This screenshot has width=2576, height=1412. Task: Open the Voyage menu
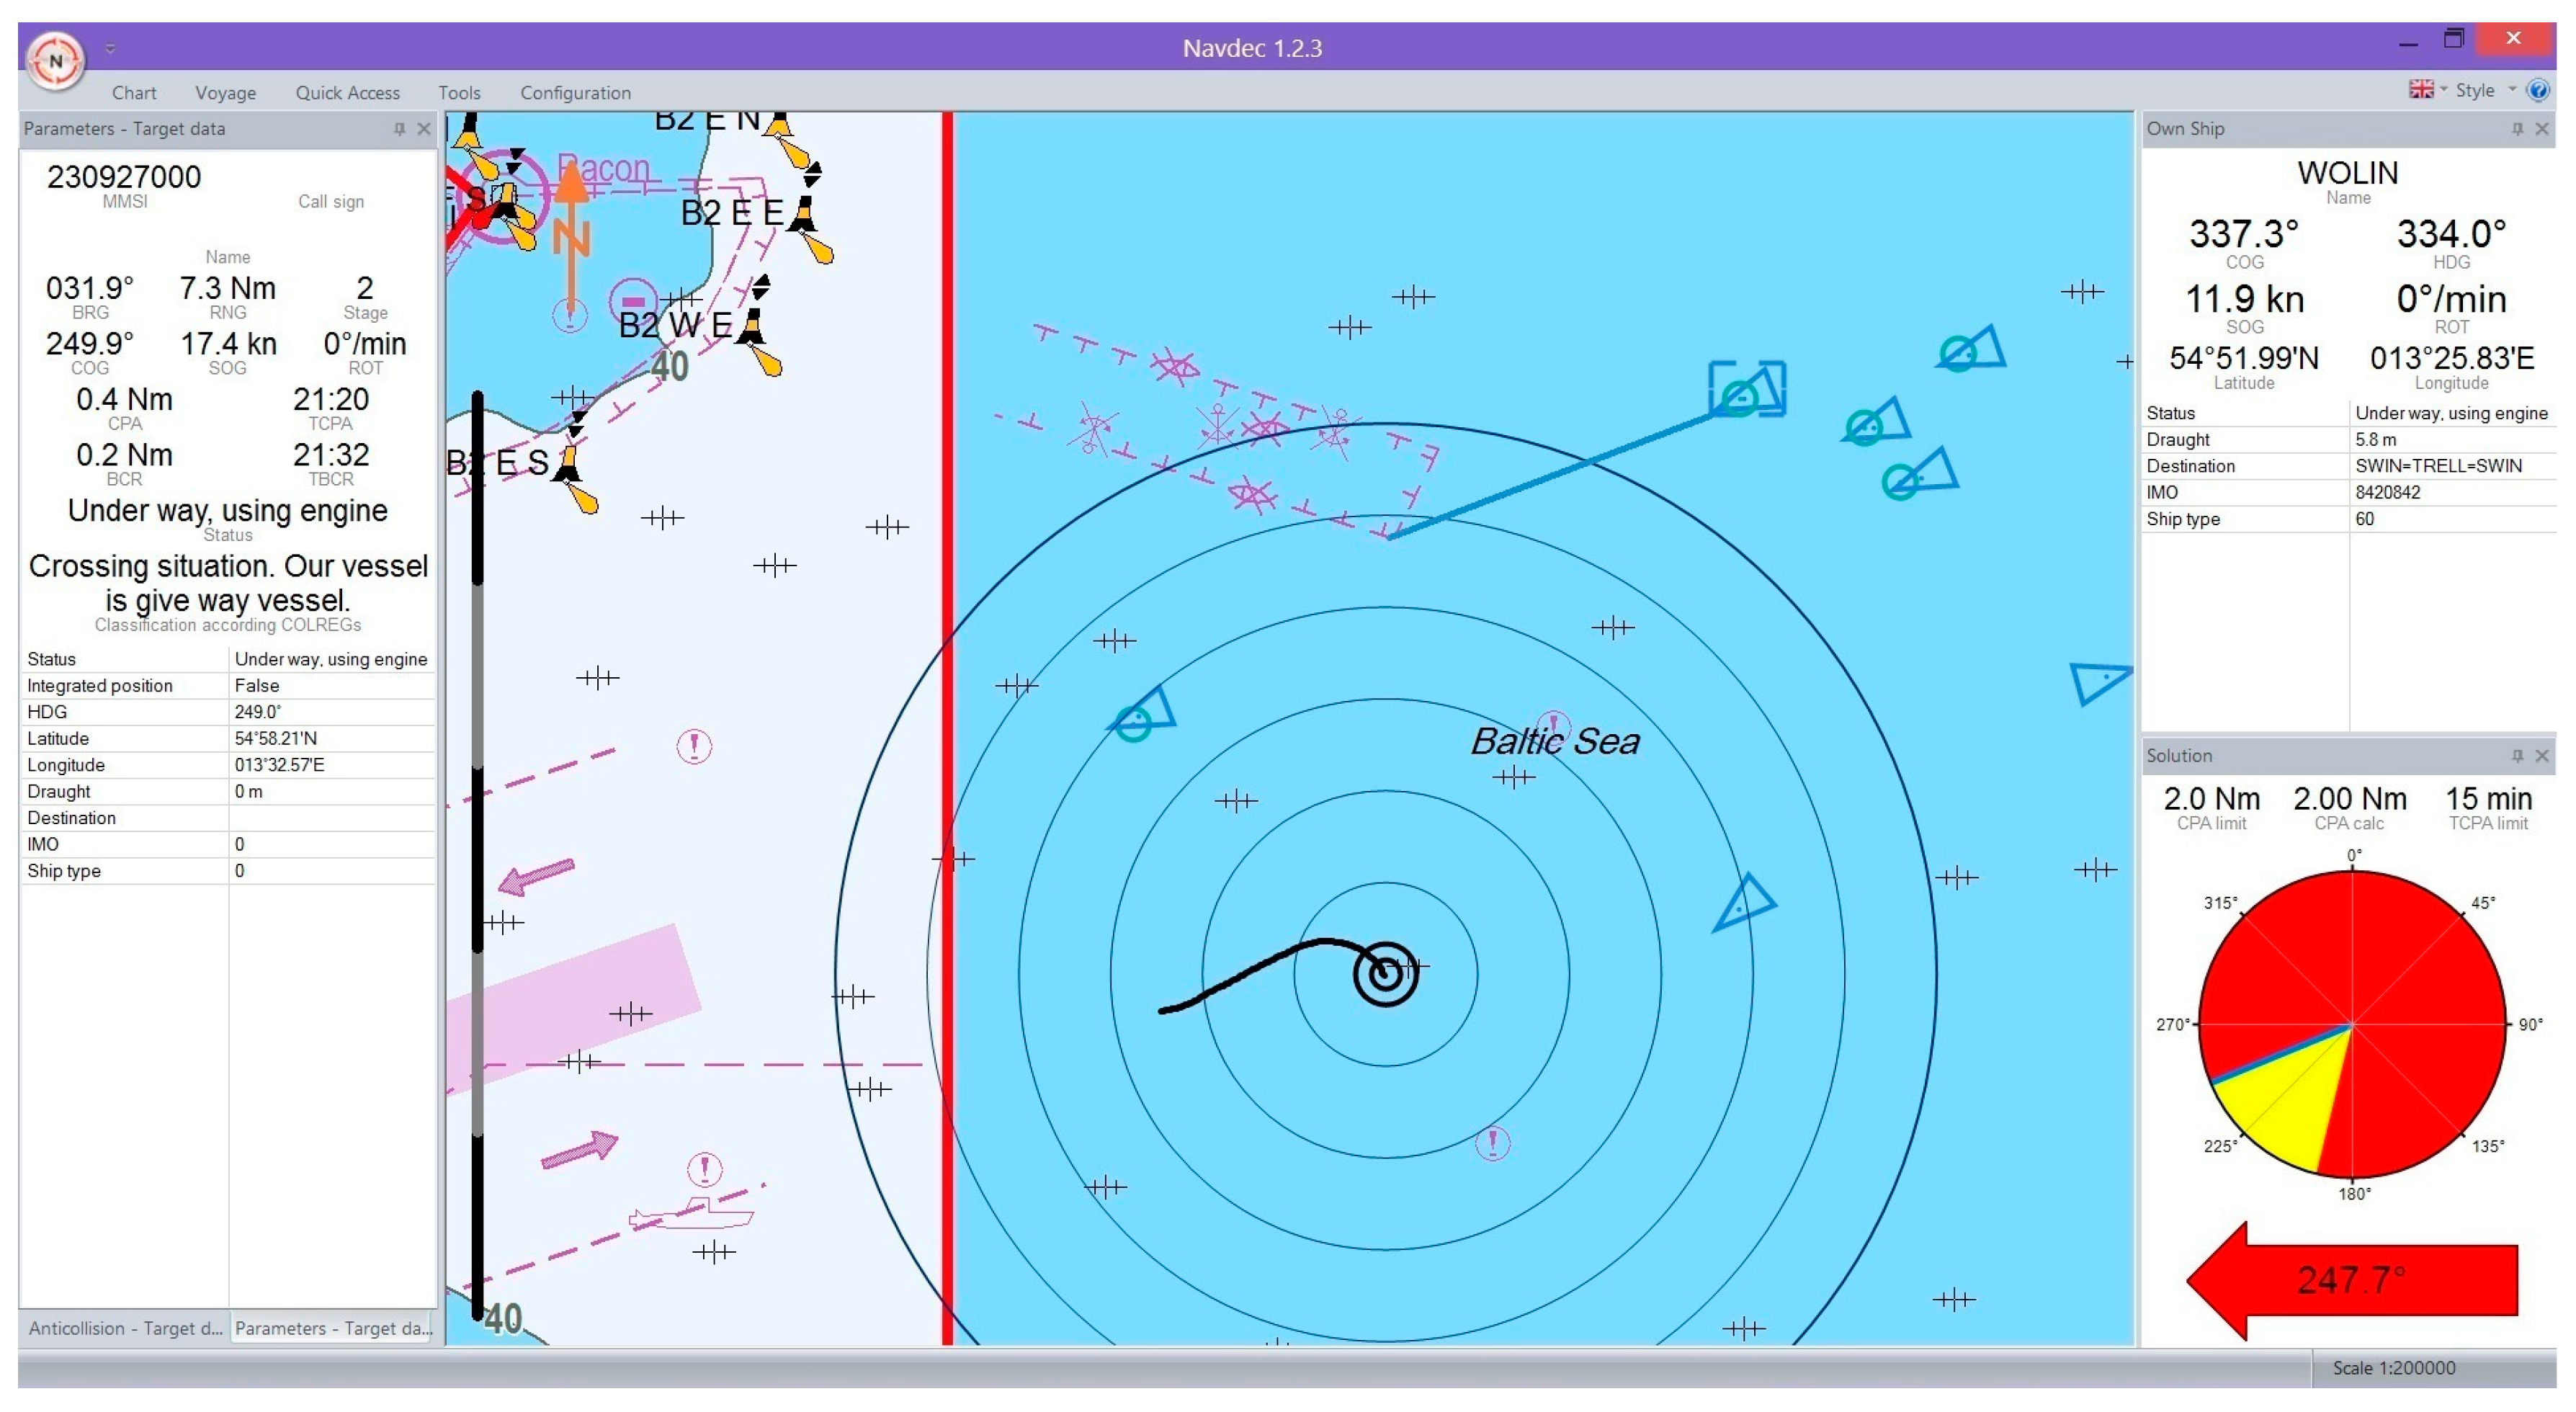pos(225,93)
